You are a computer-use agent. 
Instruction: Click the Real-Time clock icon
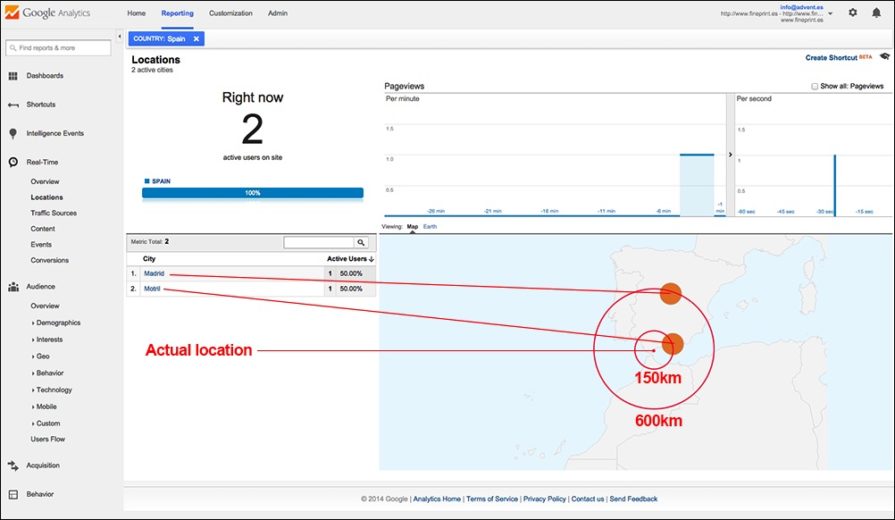coord(13,162)
